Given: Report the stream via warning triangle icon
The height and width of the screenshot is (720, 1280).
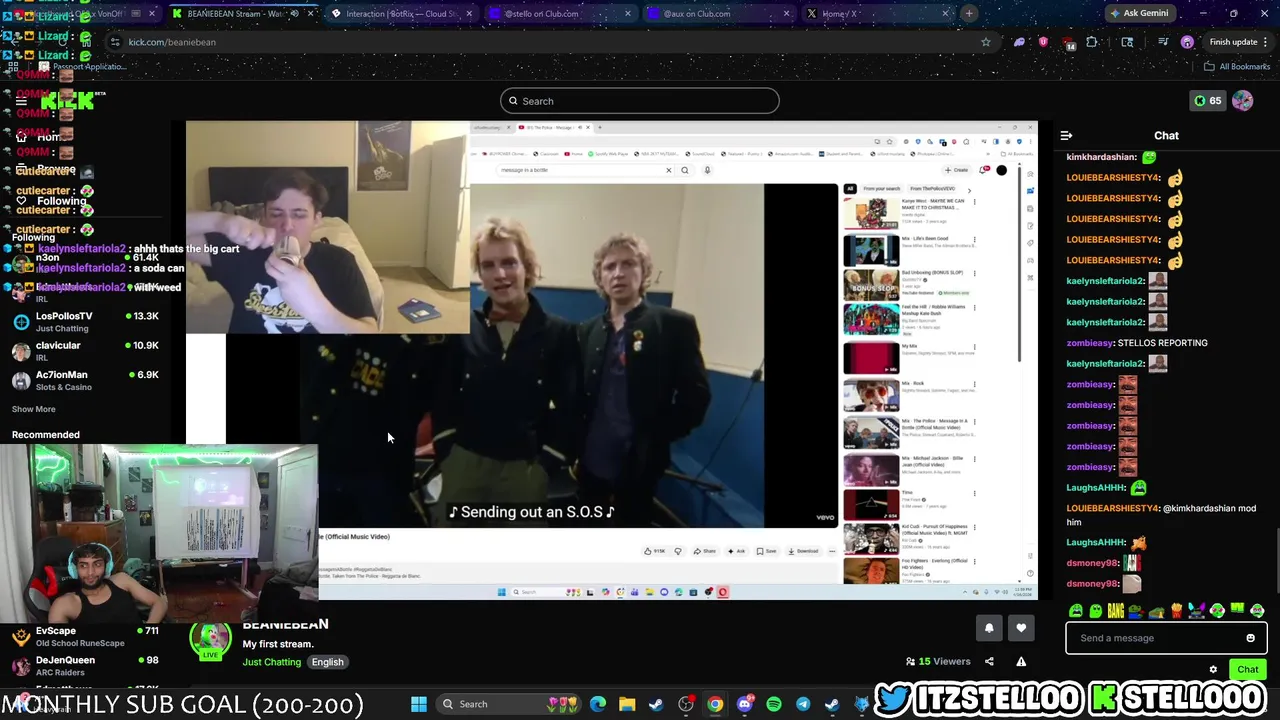Looking at the screenshot, I should (x=1021, y=661).
